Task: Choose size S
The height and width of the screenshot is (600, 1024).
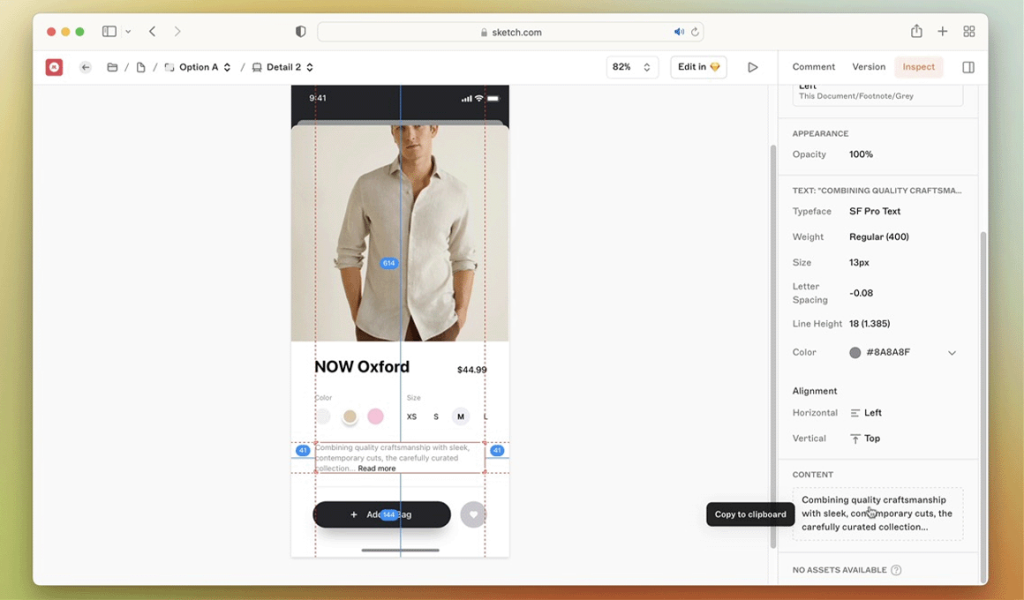Action: [x=436, y=417]
